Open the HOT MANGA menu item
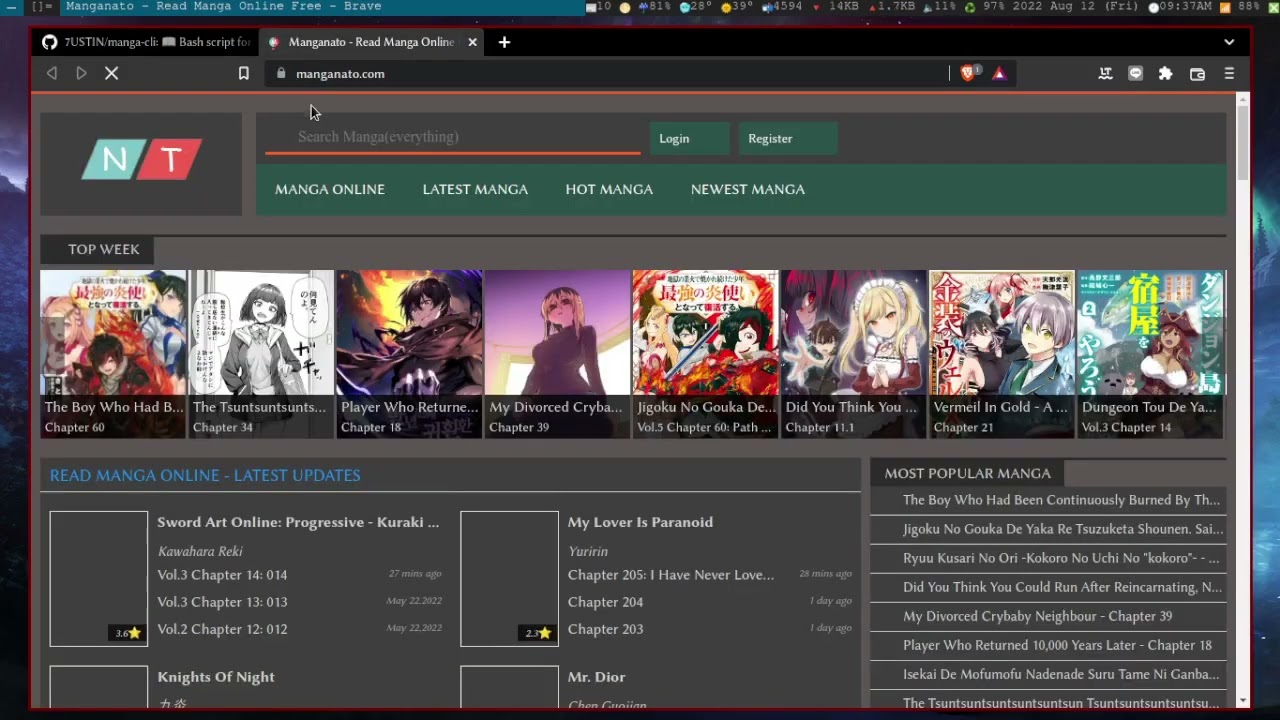1280x720 pixels. (x=609, y=189)
